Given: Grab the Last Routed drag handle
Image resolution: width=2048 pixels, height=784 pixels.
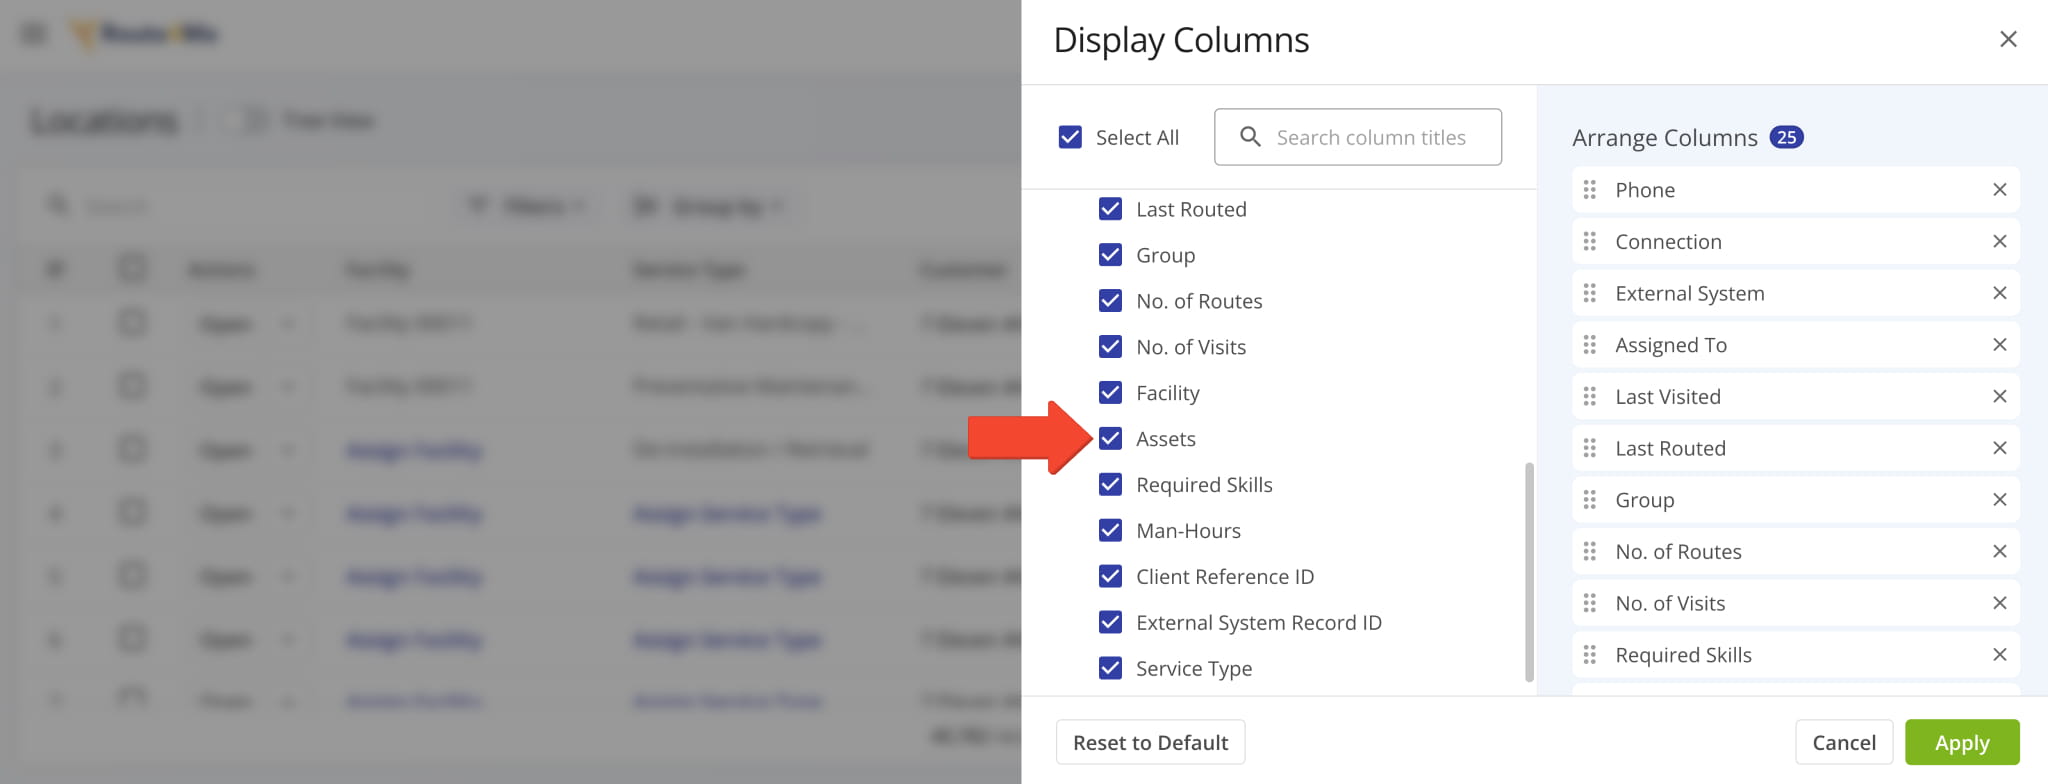Looking at the screenshot, I should tap(1590, 448).
